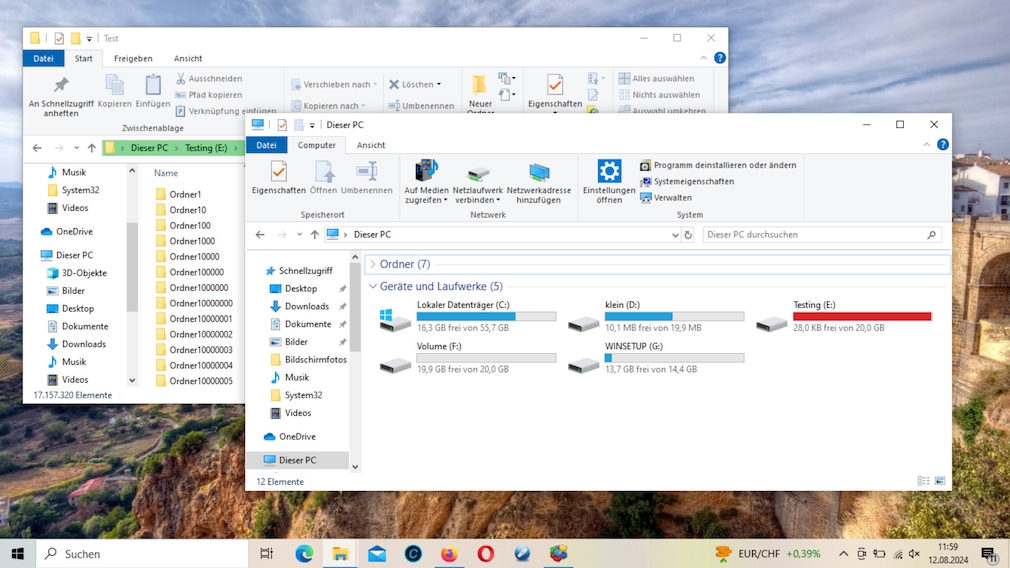Collapse the Geräte und Laufwerke section
The width and height of the screenshot is (1010, 568).
pyautogui.click(x=373, y=286)
